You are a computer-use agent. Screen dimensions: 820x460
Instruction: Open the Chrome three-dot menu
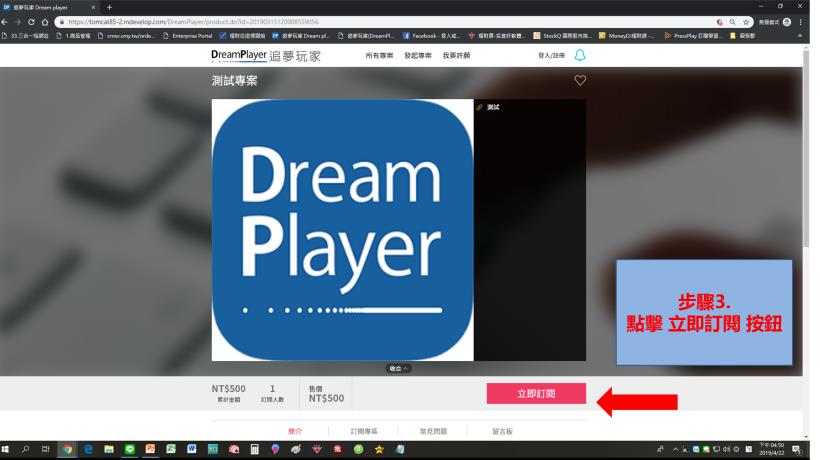tap(801, 22)
